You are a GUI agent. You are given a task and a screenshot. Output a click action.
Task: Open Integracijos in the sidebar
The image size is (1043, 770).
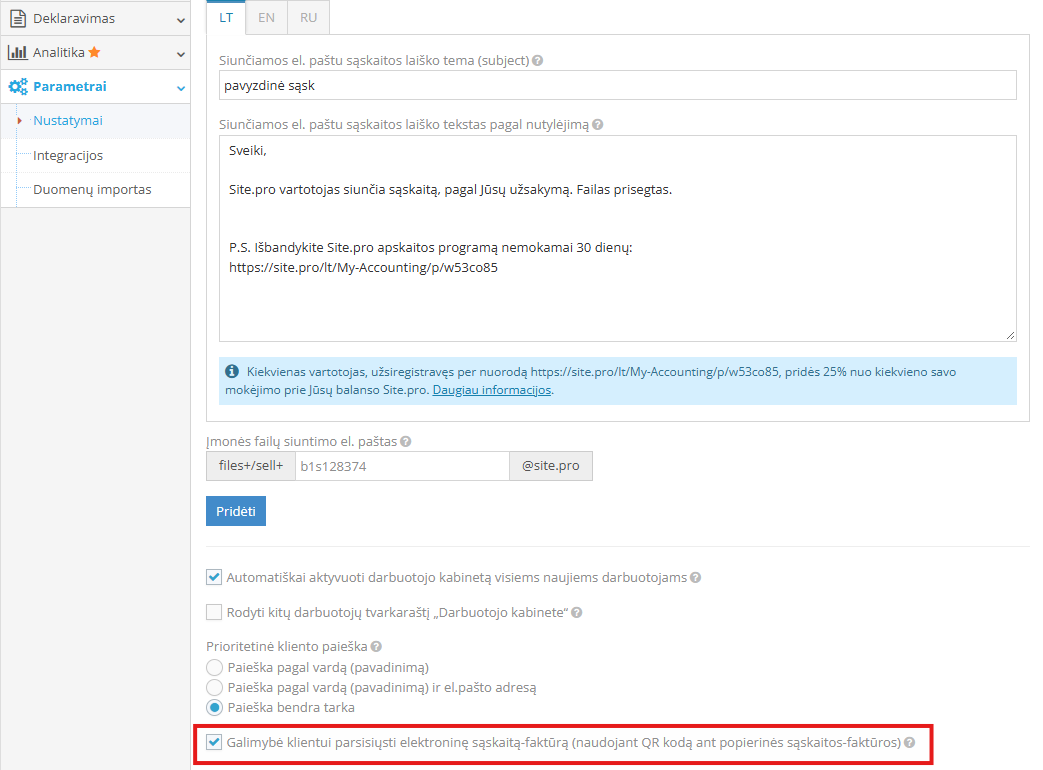pyautogui.click(x=68, y=156)
